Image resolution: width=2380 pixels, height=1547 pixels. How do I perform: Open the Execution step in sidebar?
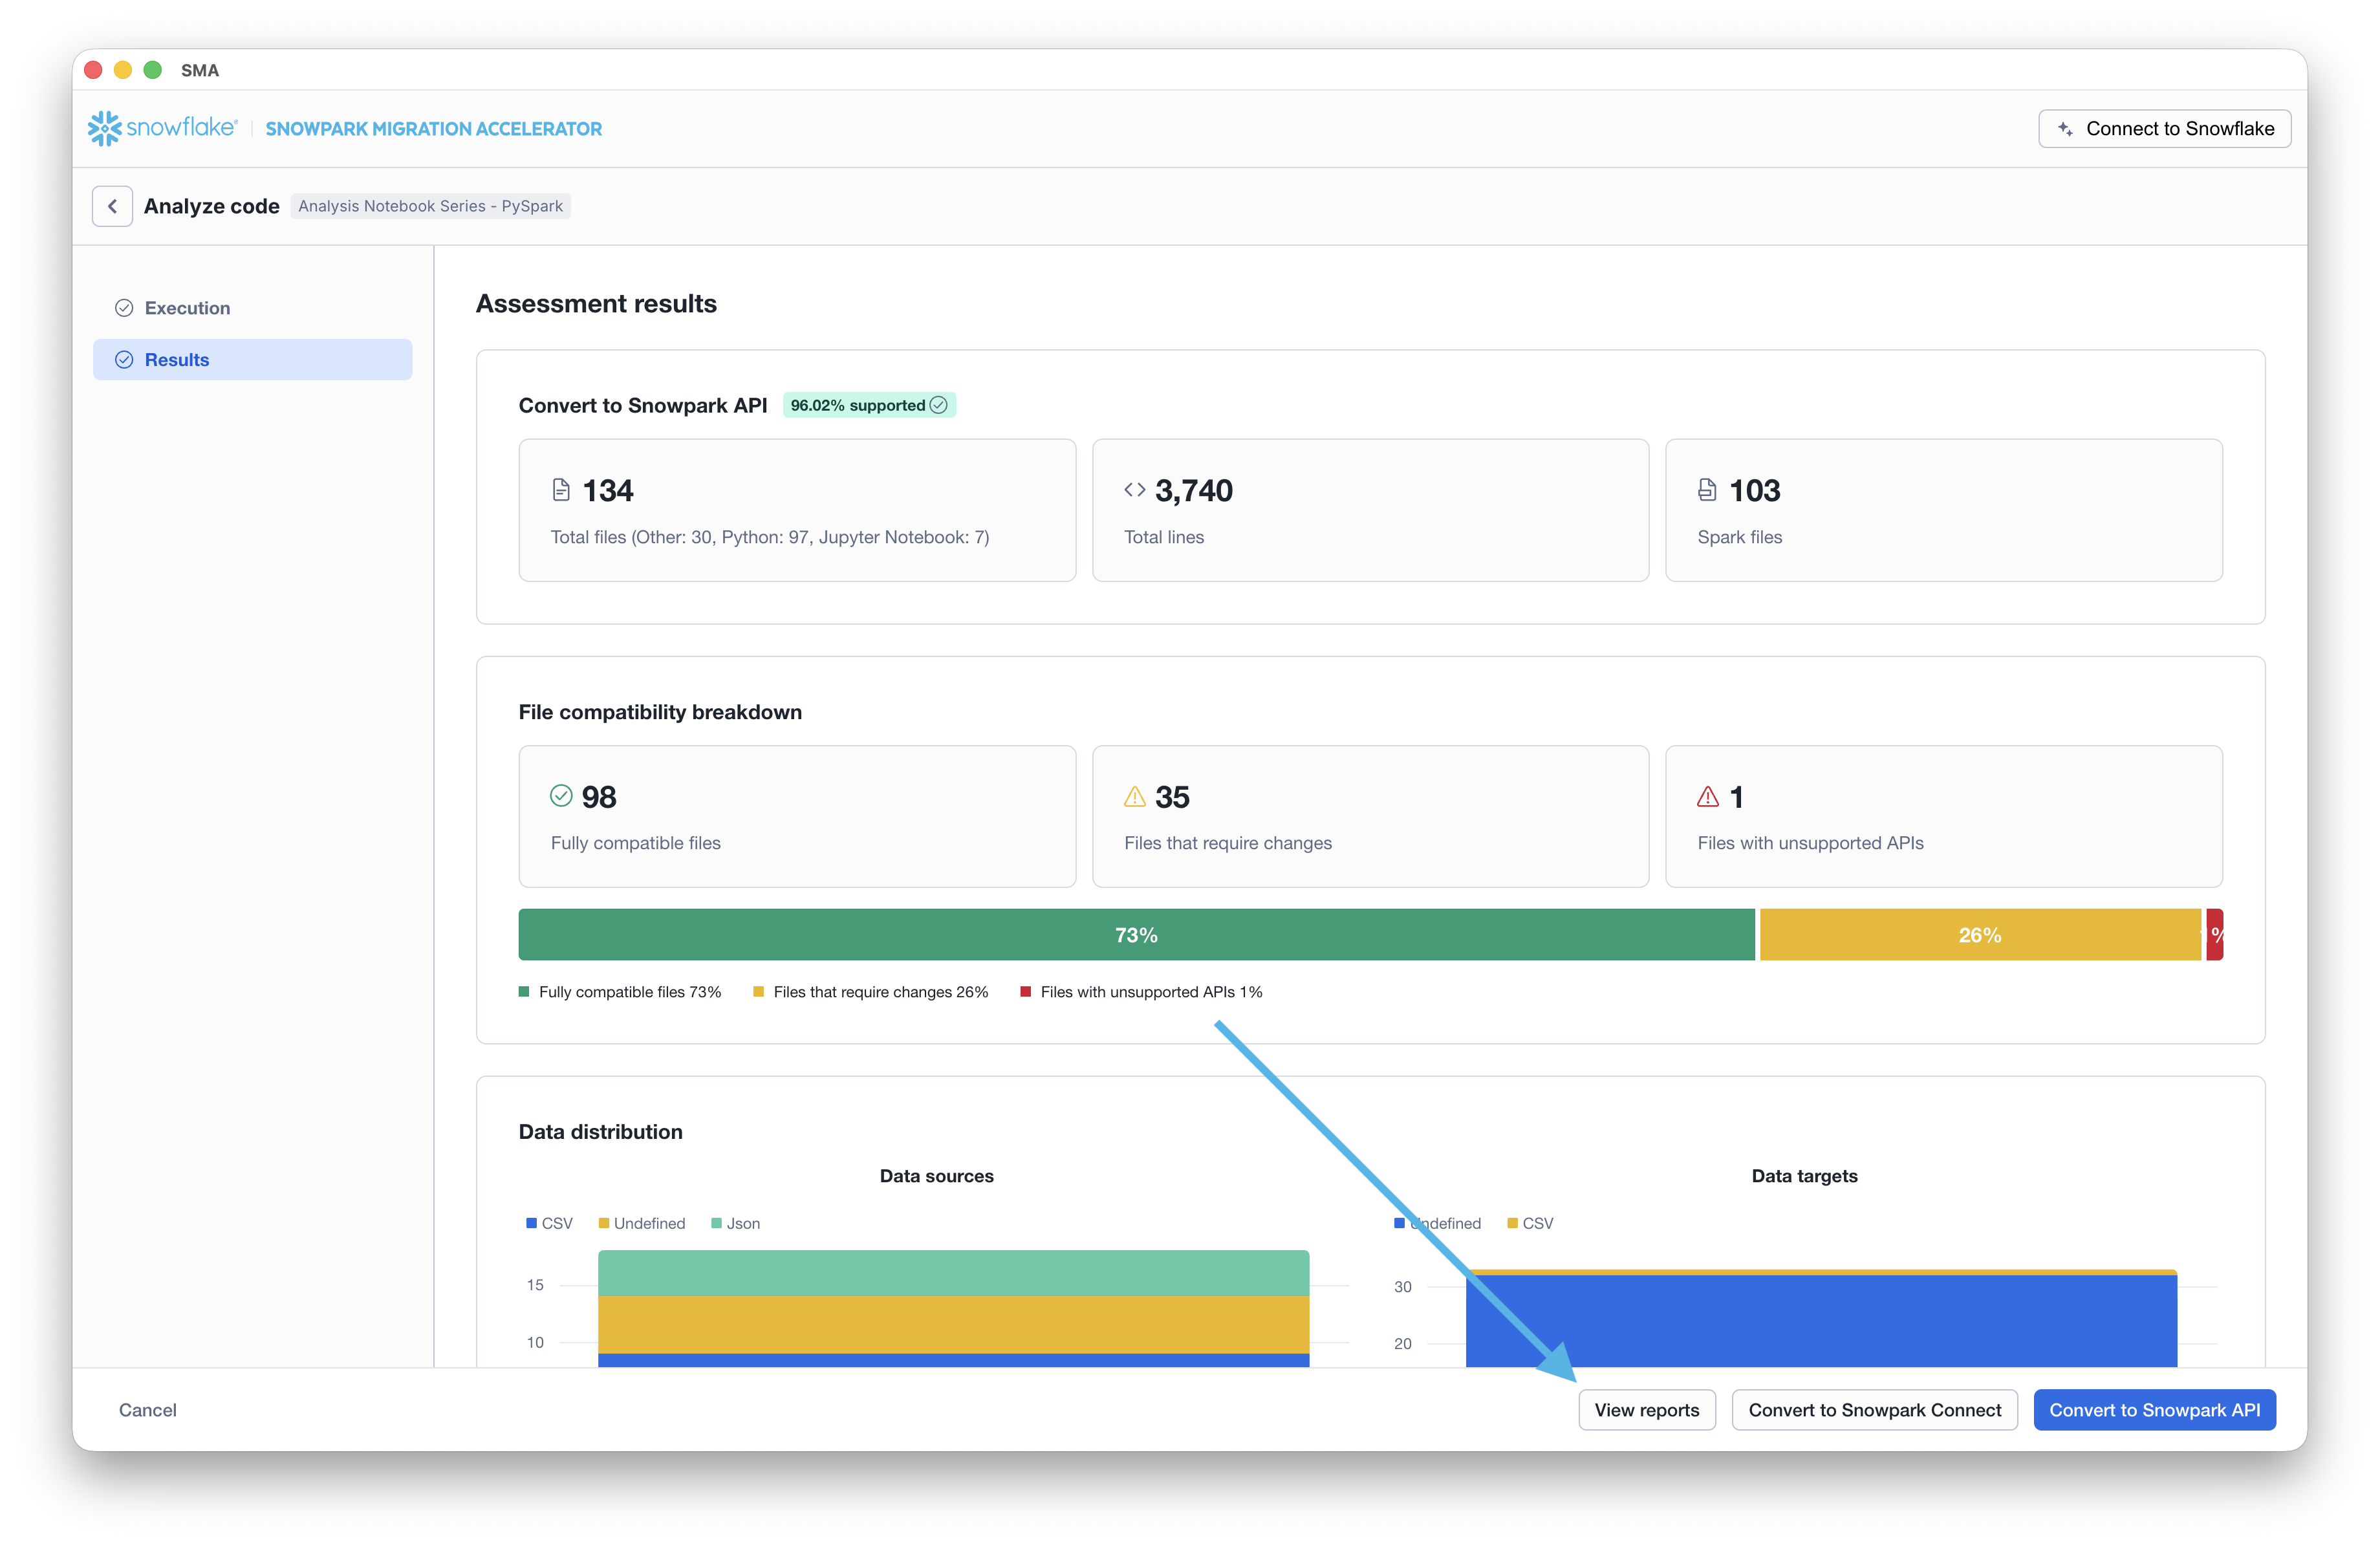187,308
